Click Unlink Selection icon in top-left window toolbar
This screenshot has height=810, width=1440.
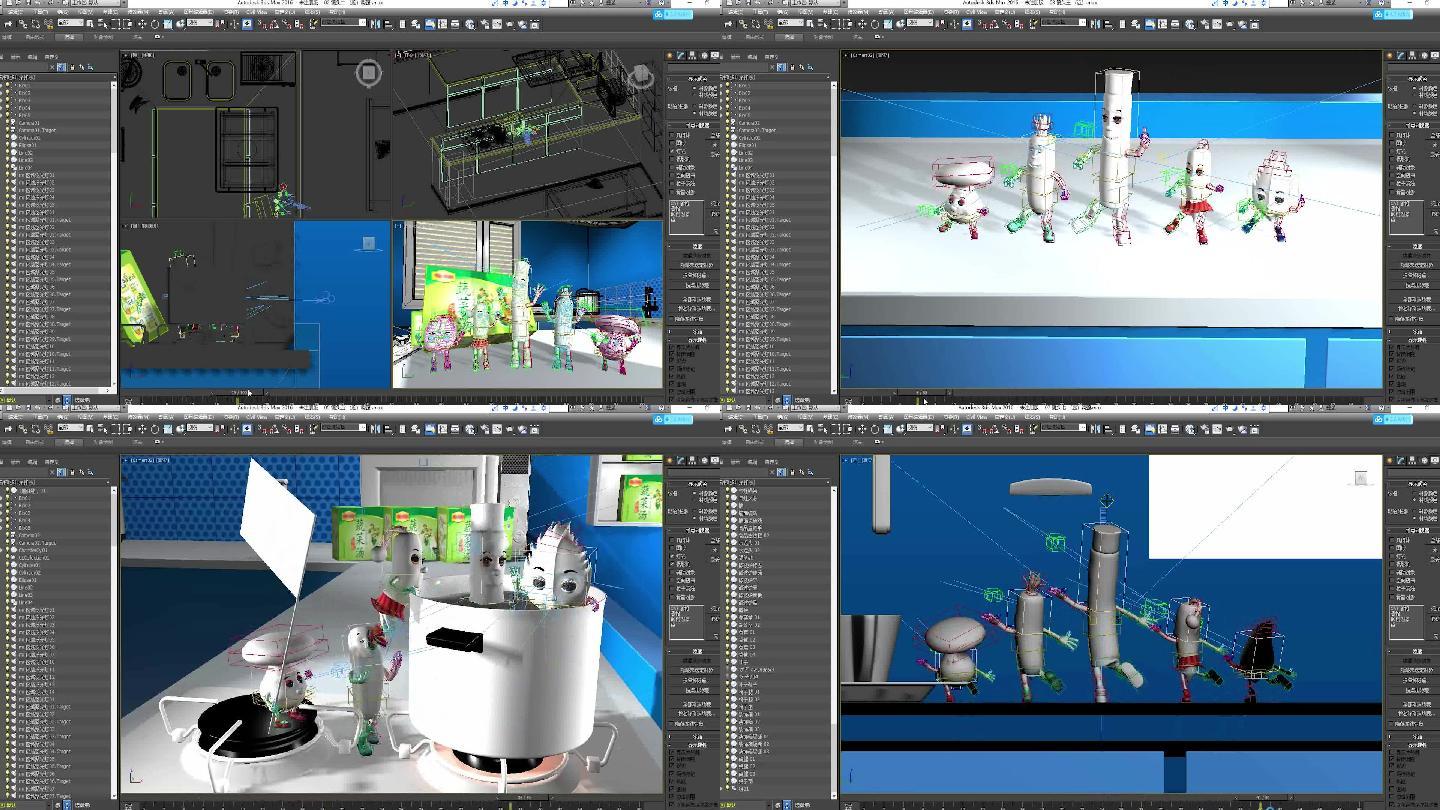pos(36,23)
